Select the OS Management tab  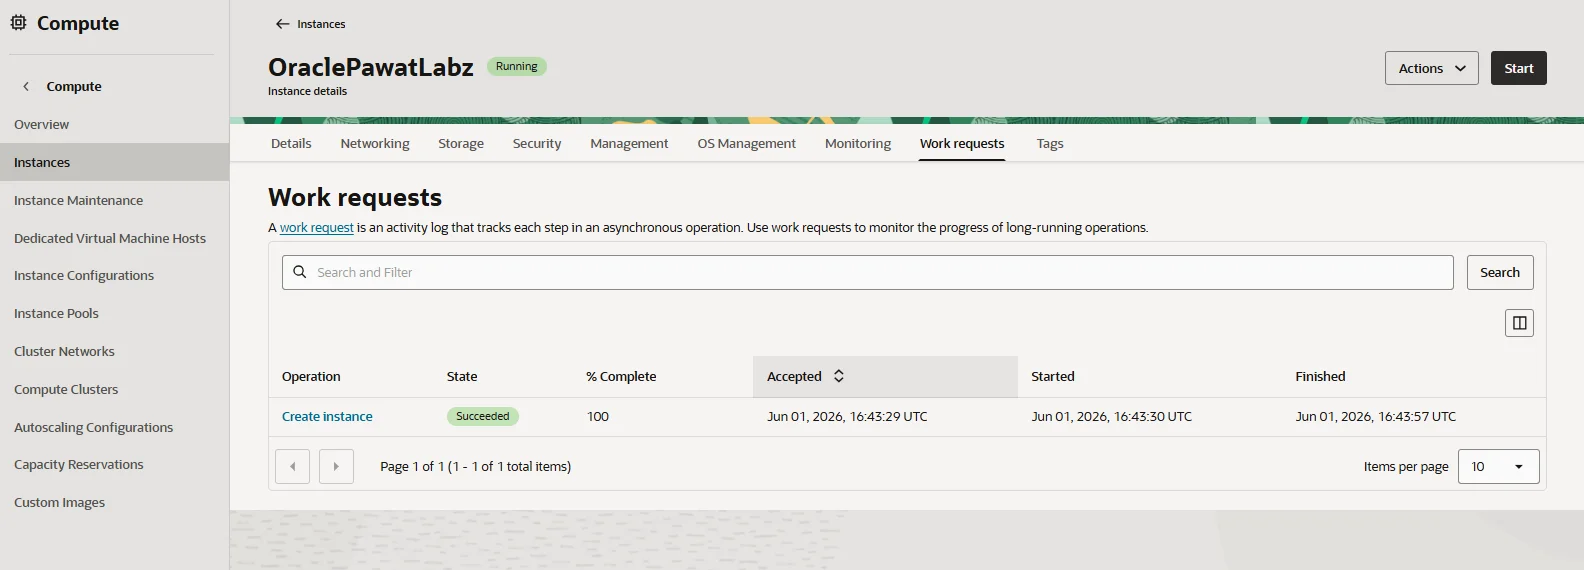tap(747, 143)
